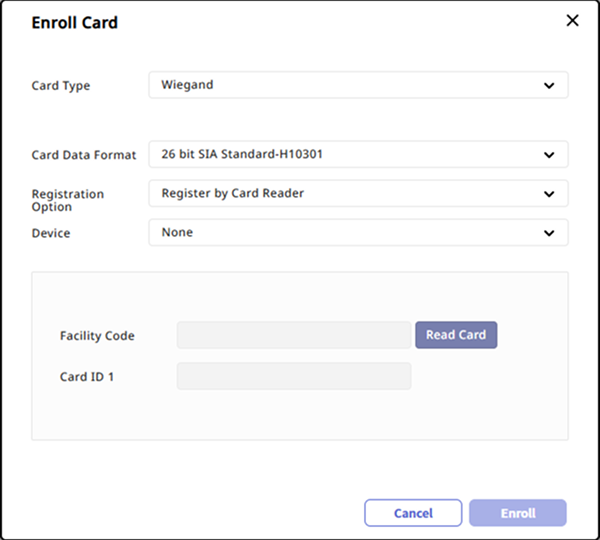Click the Card Data Format label
The height and width of the screenshot is (540, 600).
pos(84,156)
